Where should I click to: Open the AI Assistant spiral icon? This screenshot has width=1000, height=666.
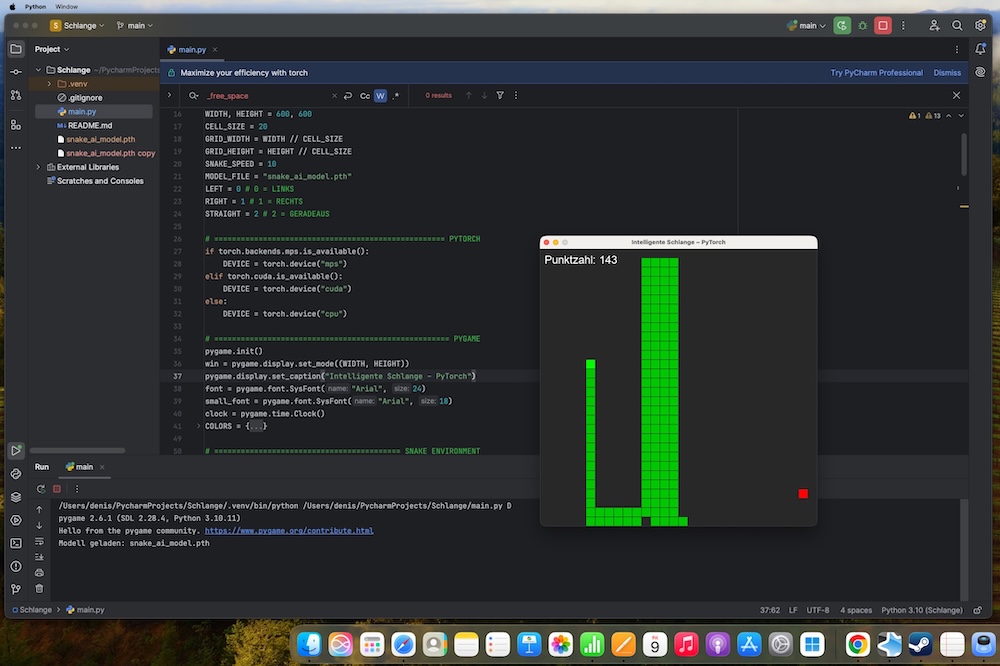click(980, 72)
